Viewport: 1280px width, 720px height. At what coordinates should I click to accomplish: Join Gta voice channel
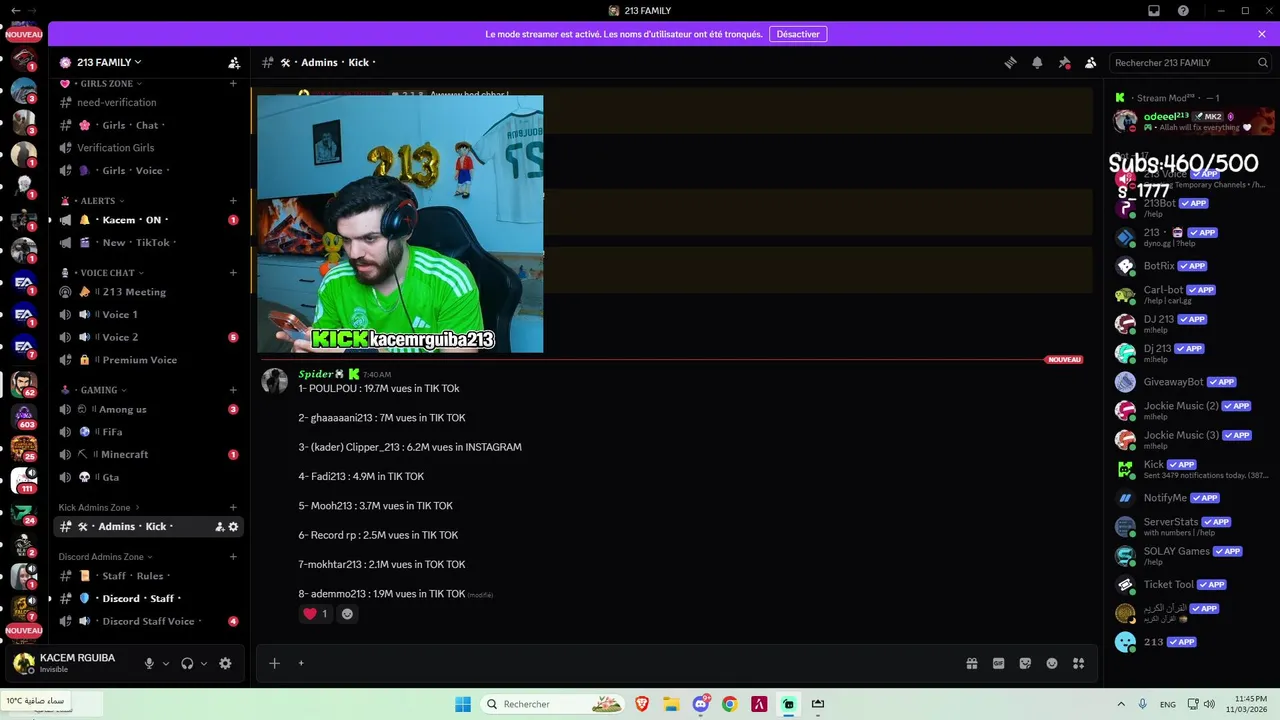[148, 477]
